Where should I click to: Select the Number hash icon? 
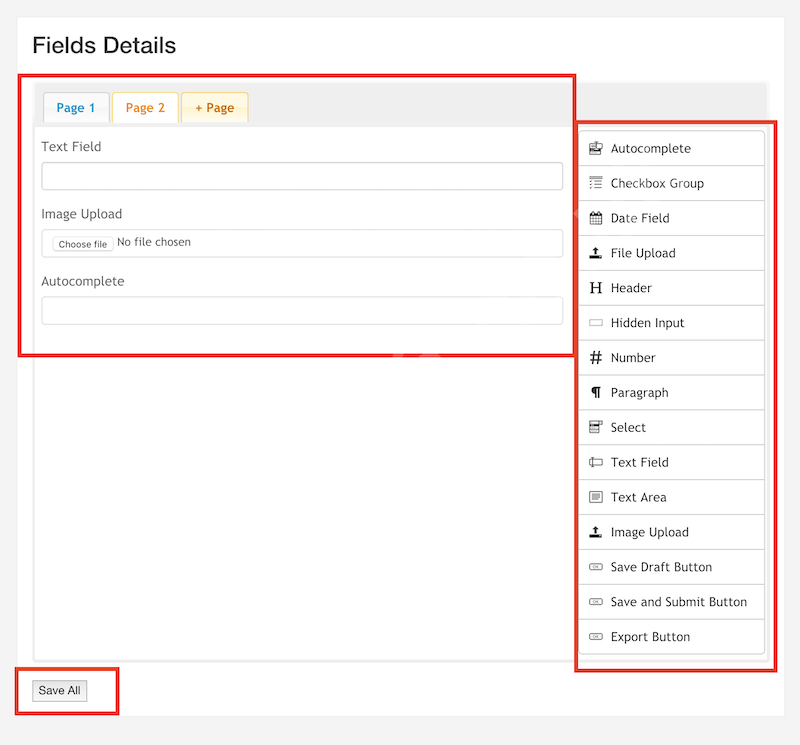pyautogui.click(x=595, y=358)
